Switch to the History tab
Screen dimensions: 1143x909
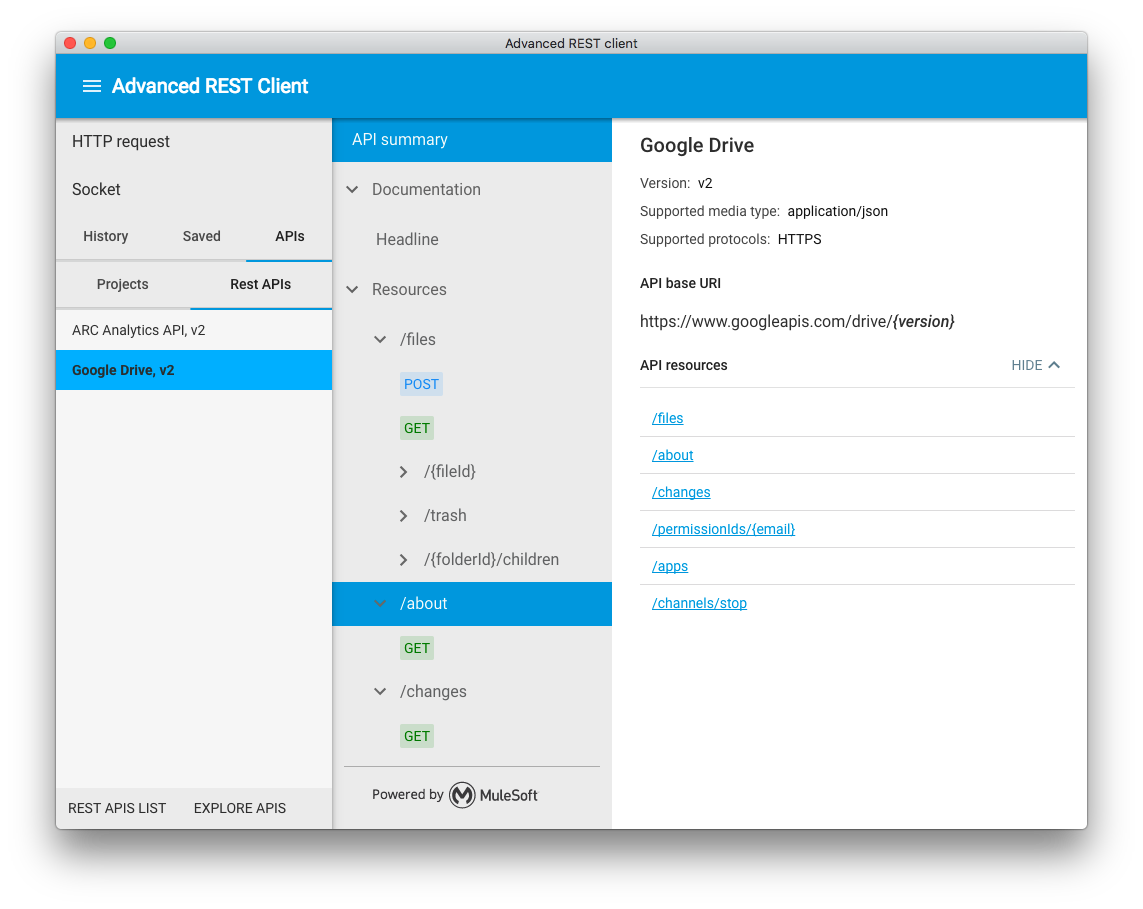point(106,236)
